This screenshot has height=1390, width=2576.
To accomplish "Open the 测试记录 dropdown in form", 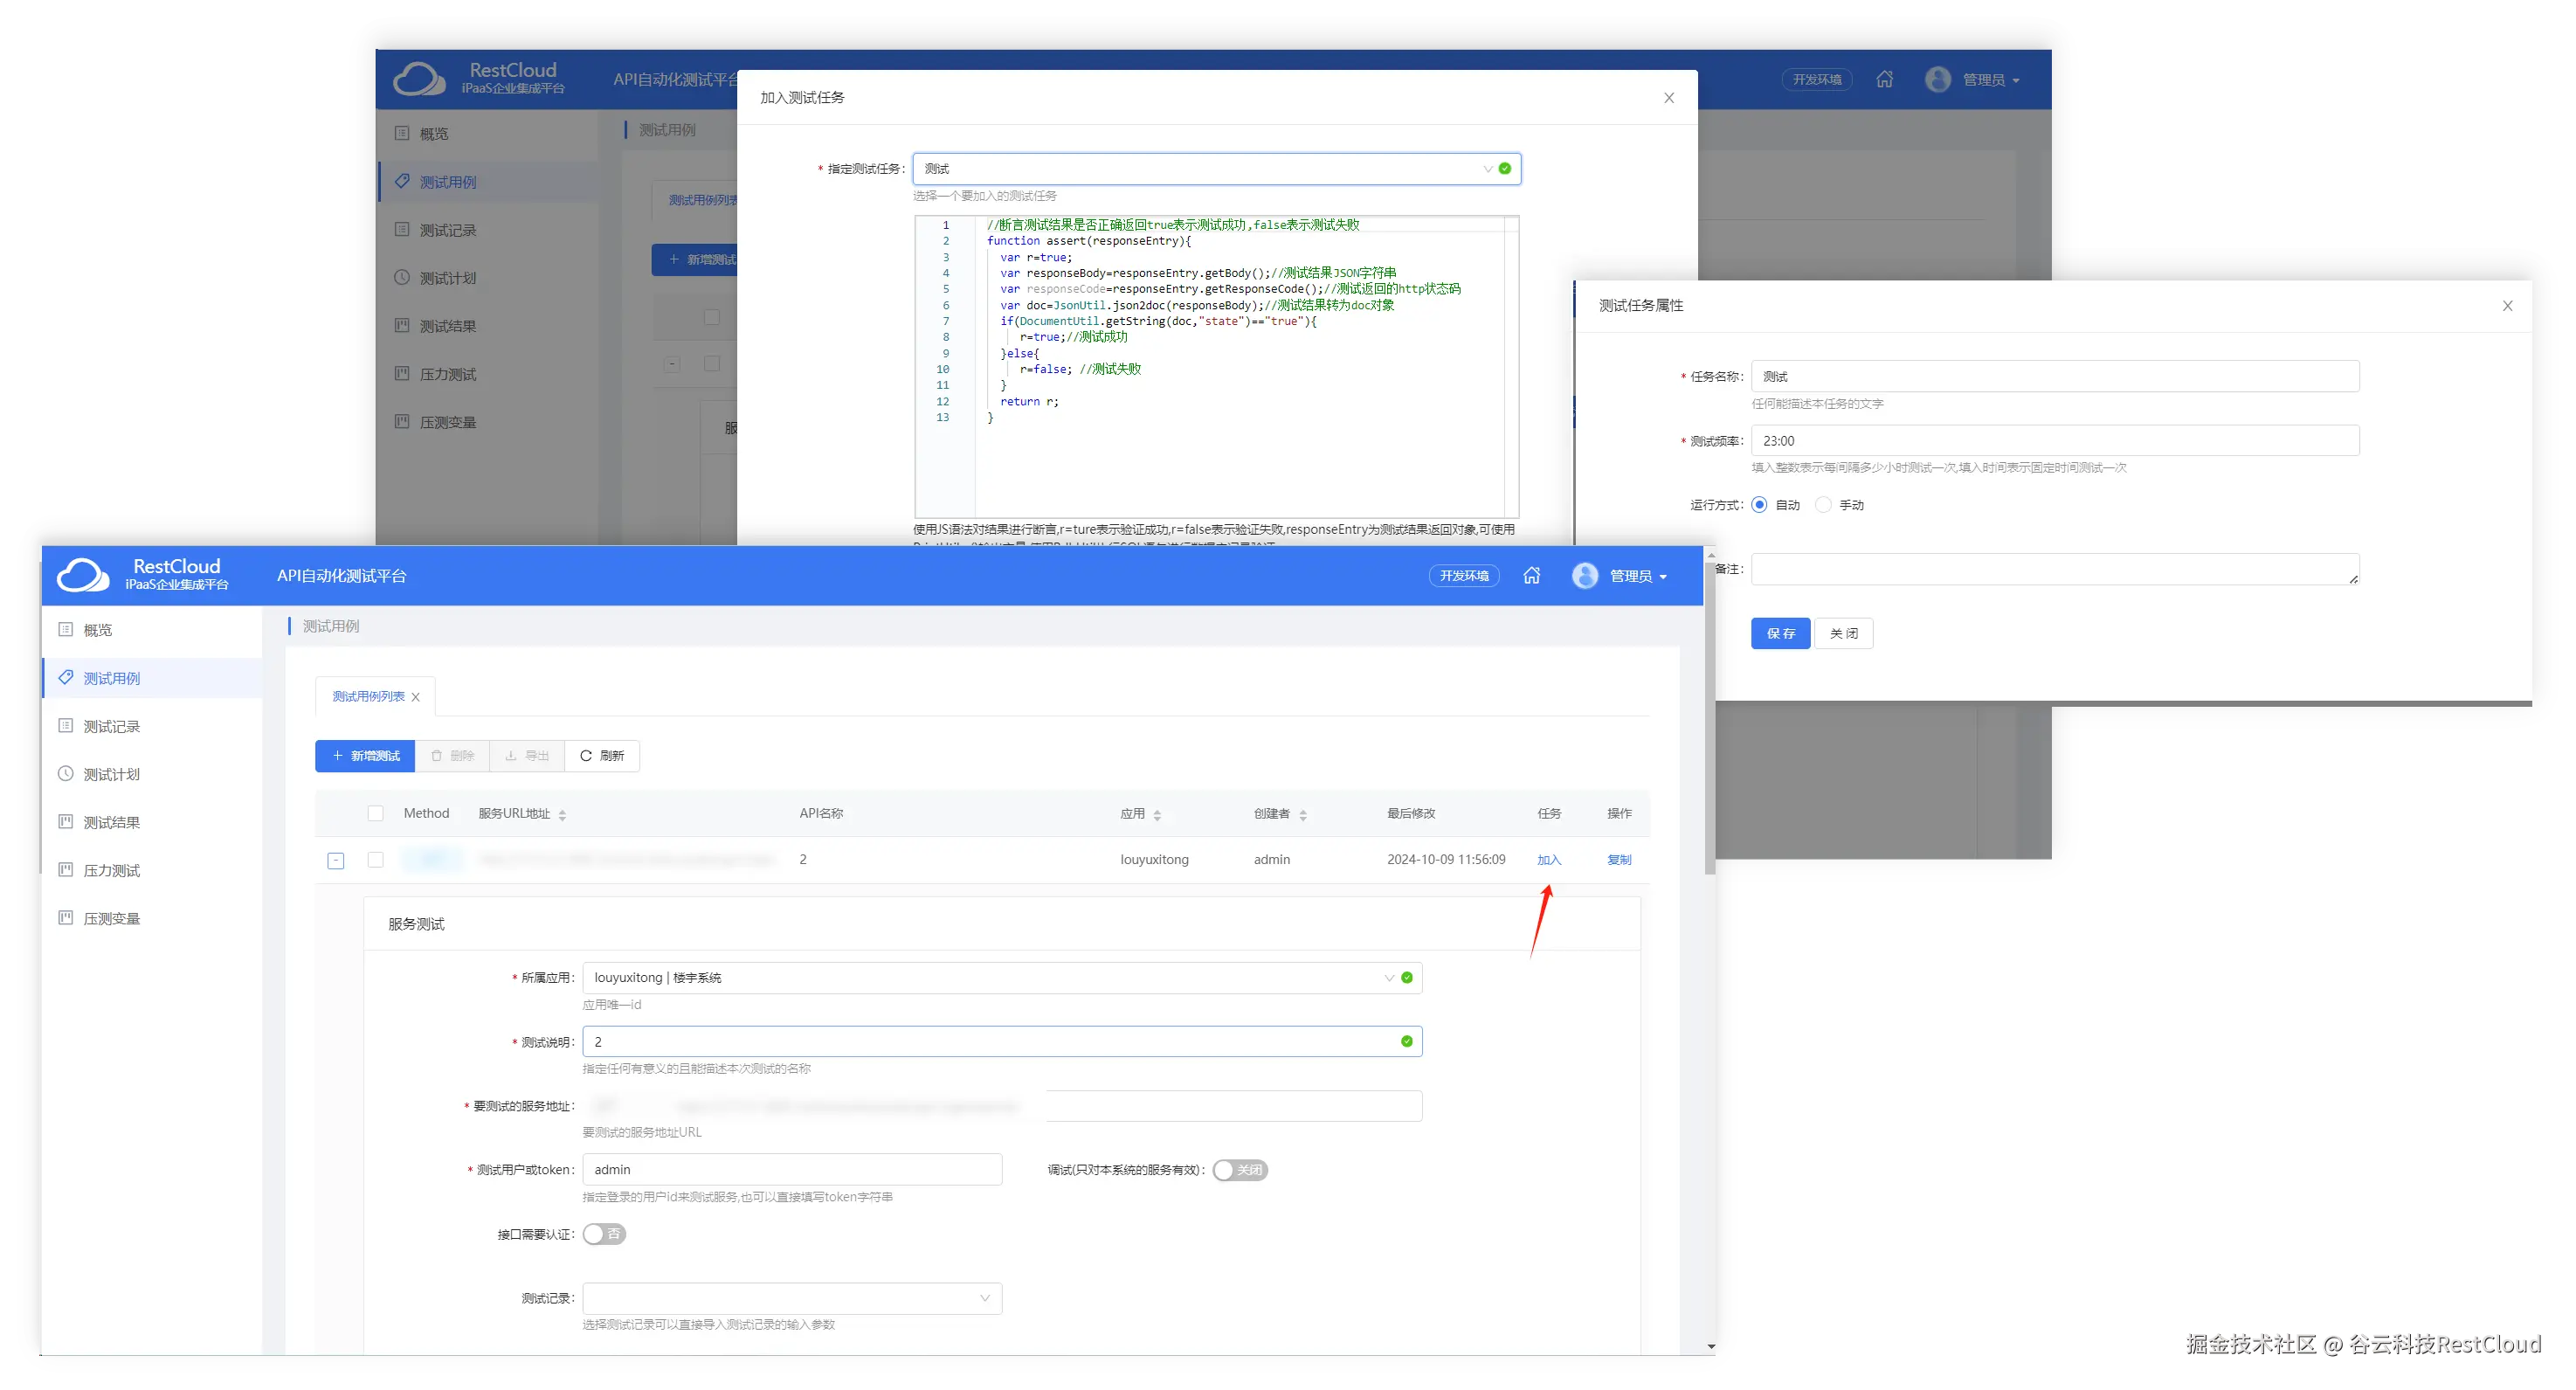I will (x=791, y=1298).
